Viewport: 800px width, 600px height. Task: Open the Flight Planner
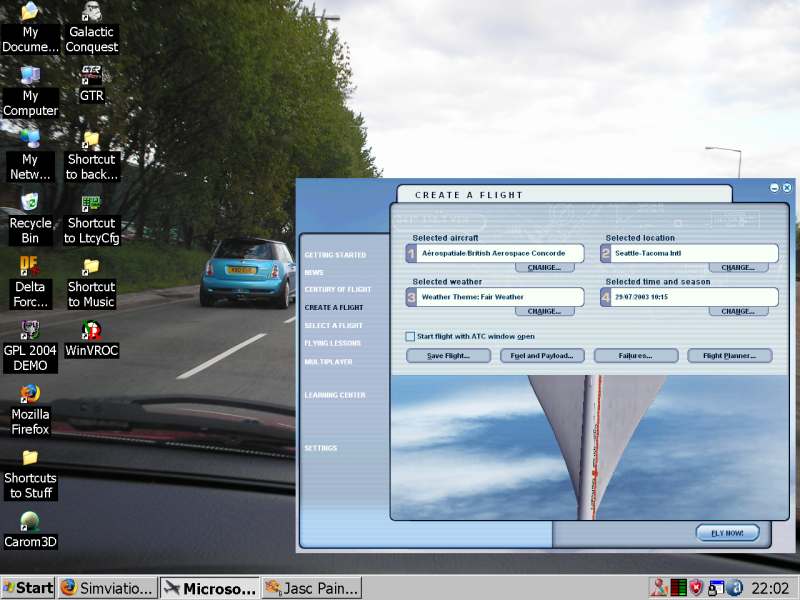coord(730,356)
